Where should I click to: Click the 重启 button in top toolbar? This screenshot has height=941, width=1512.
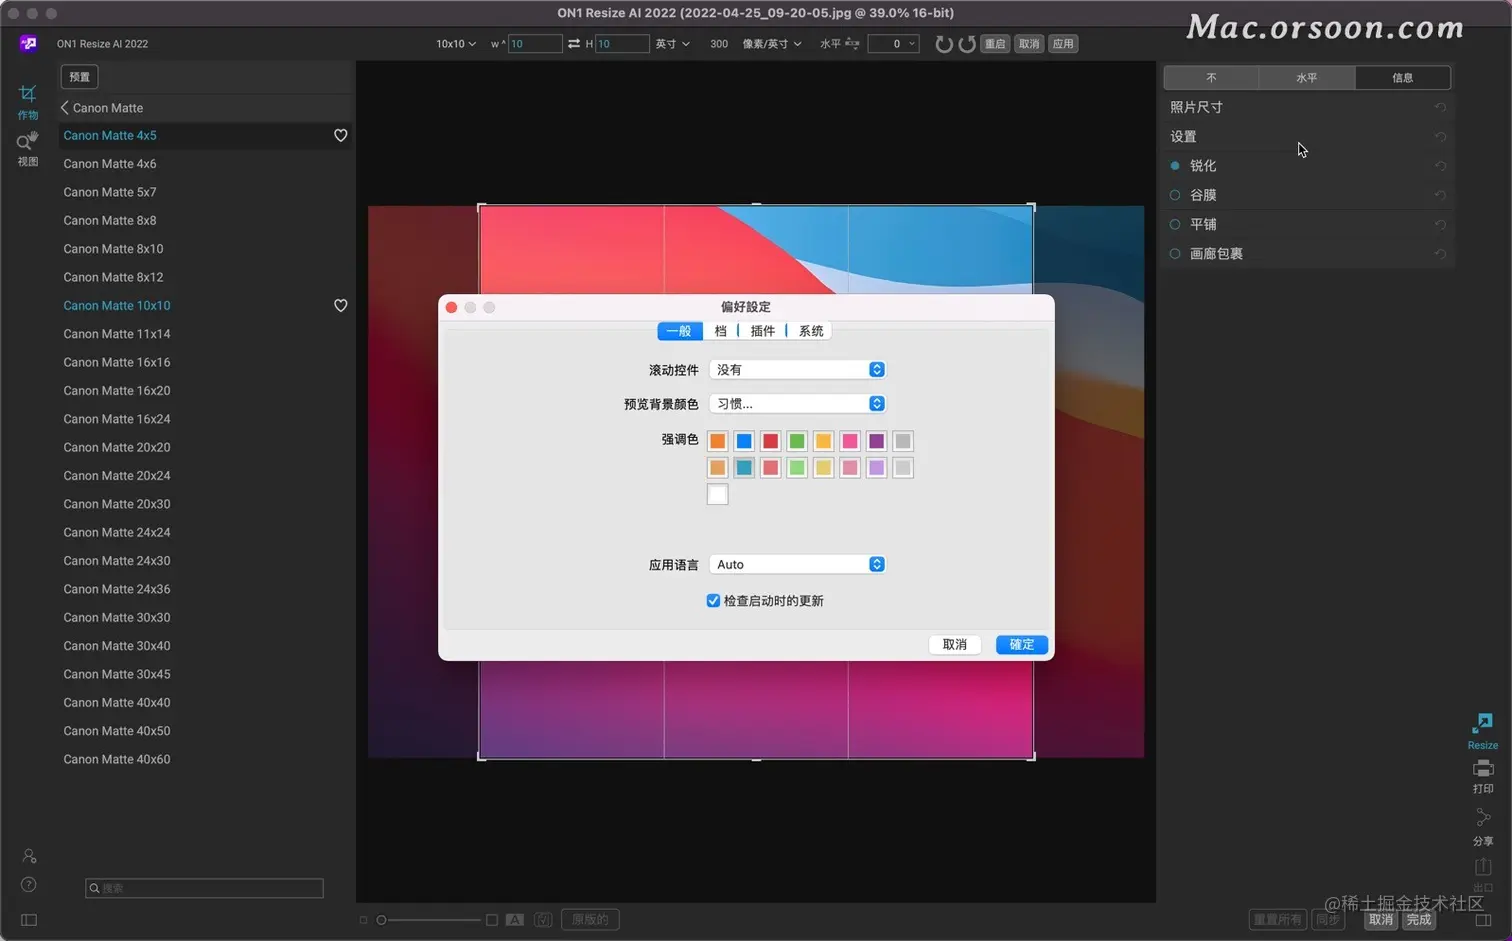995,44
